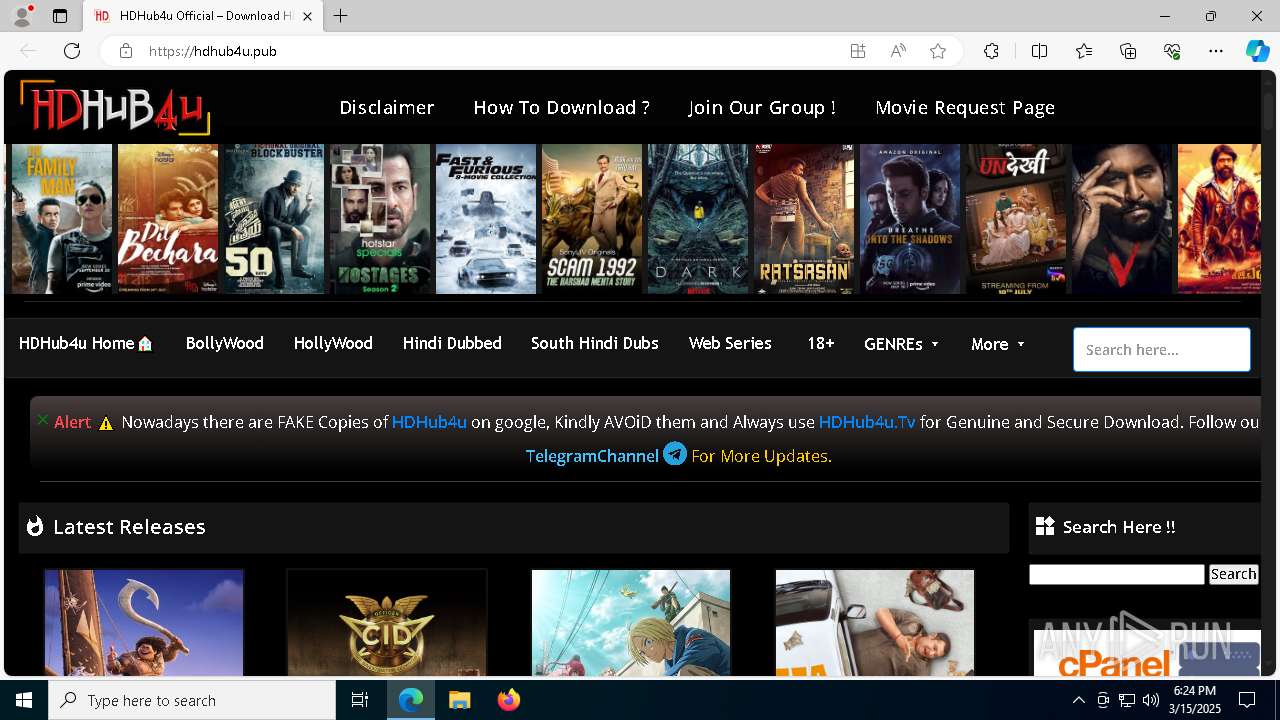Open the Fast & Furious collection poster

point(486,218)
